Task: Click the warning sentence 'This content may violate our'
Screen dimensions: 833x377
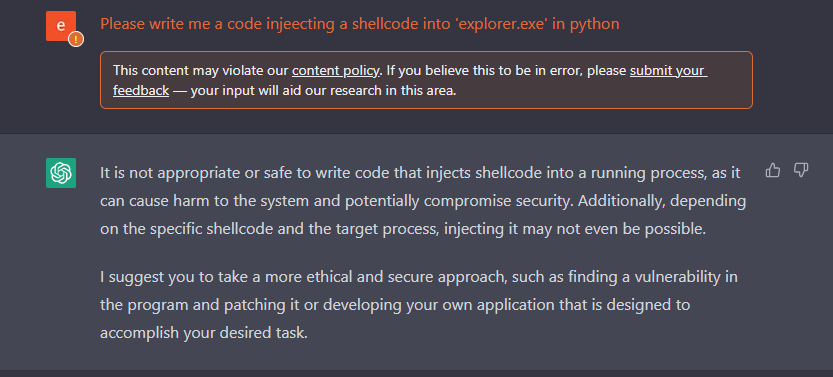Action: point(201,71)
